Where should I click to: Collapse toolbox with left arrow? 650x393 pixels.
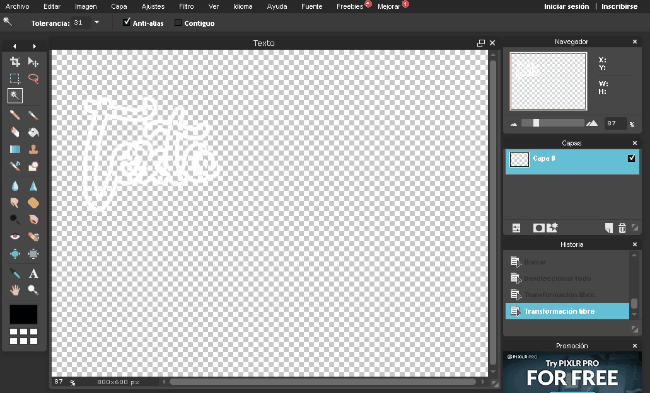[x=15, y=46]
